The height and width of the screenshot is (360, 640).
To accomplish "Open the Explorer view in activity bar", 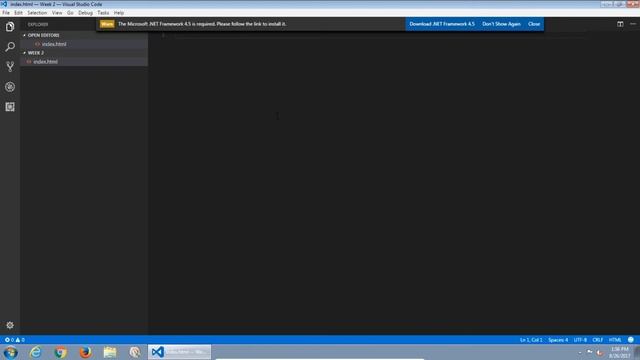I will pos(10,27).
